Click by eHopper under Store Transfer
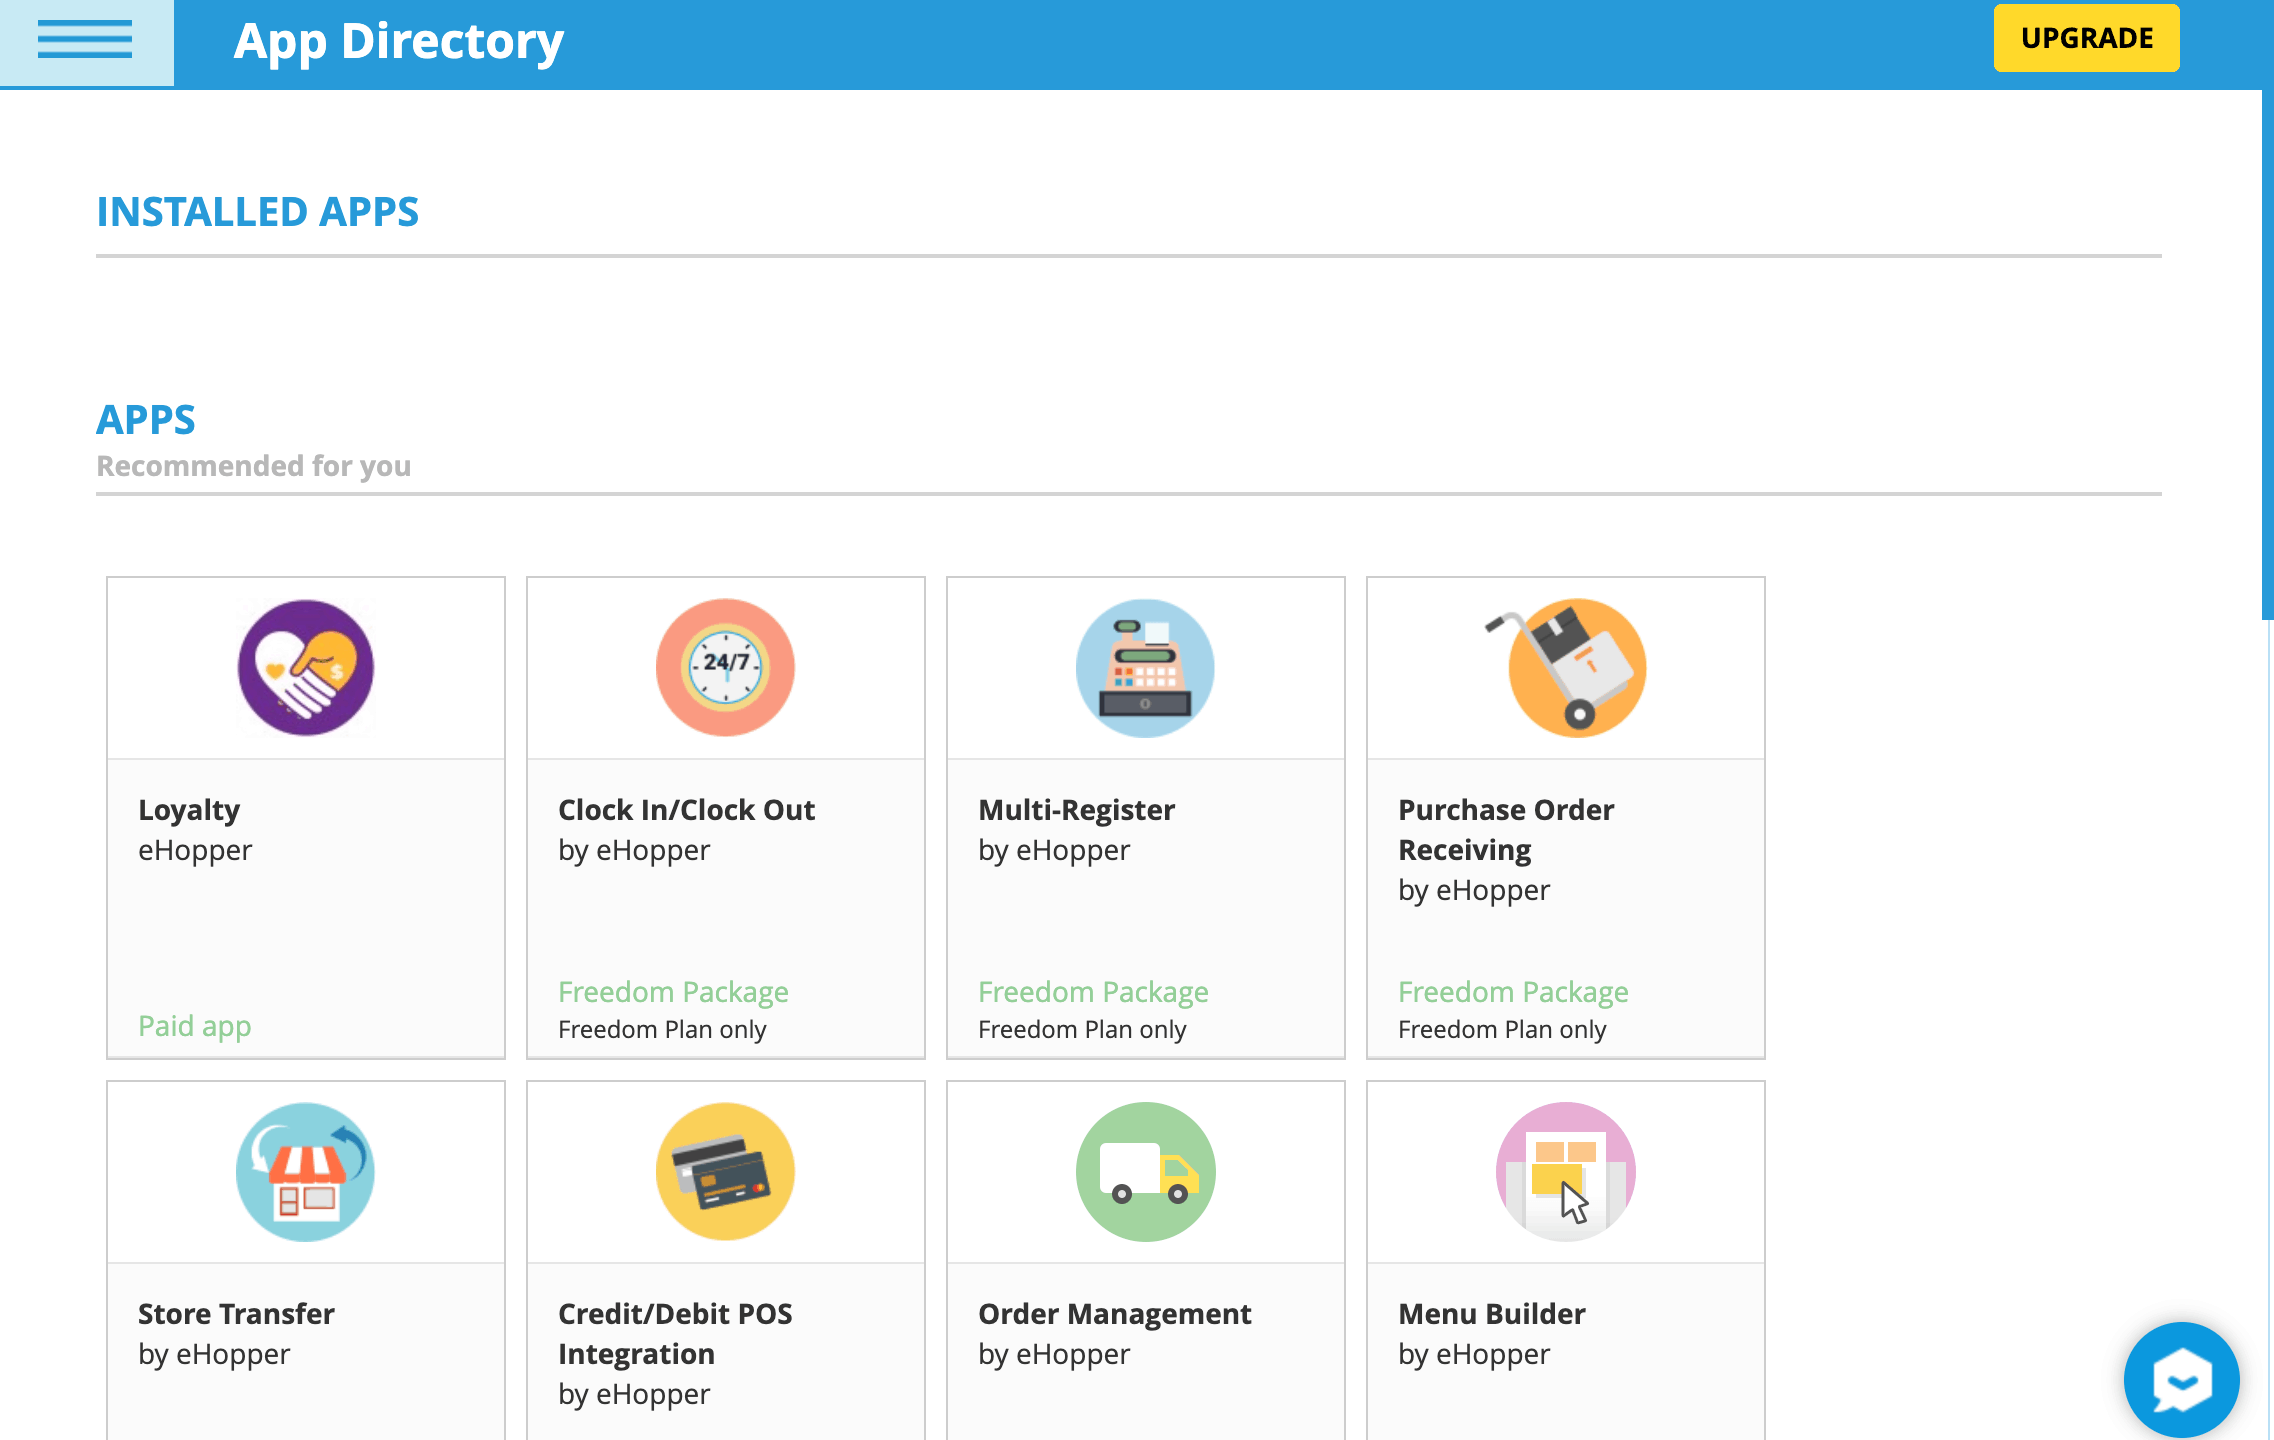The width and height of the screenshot is (2274, 1440). tap(214, 1355)
